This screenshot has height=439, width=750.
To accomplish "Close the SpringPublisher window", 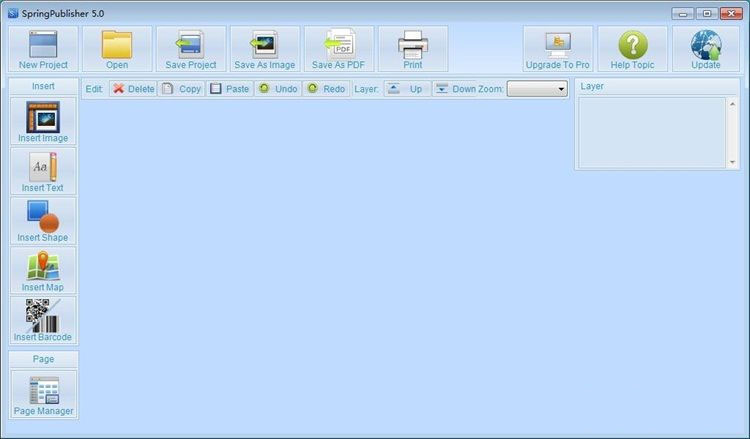I will tap(731, 13).
